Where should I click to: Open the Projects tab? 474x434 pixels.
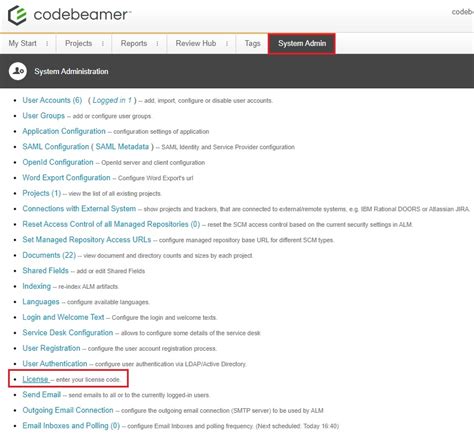point(78,43)
